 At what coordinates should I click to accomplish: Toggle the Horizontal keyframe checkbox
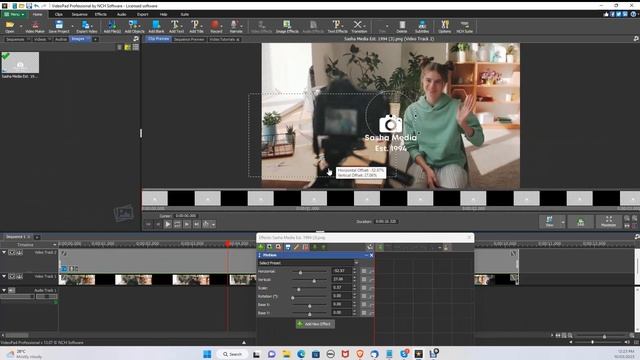point(364,271)
